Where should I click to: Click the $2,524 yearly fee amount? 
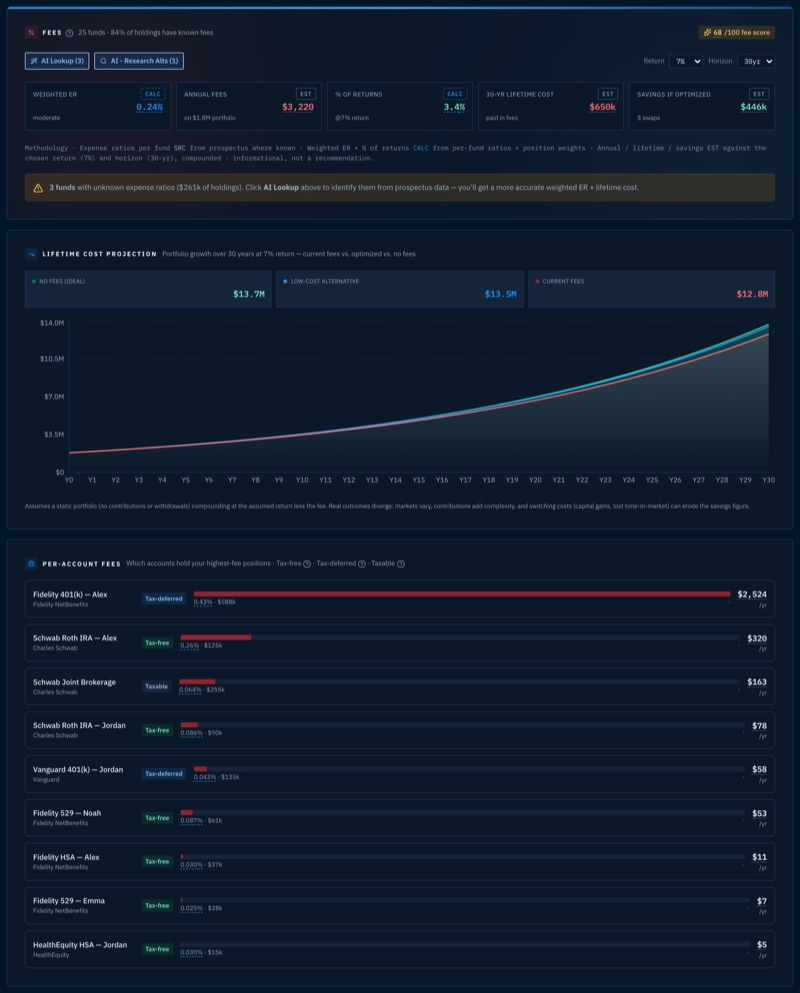pos(752,595)
